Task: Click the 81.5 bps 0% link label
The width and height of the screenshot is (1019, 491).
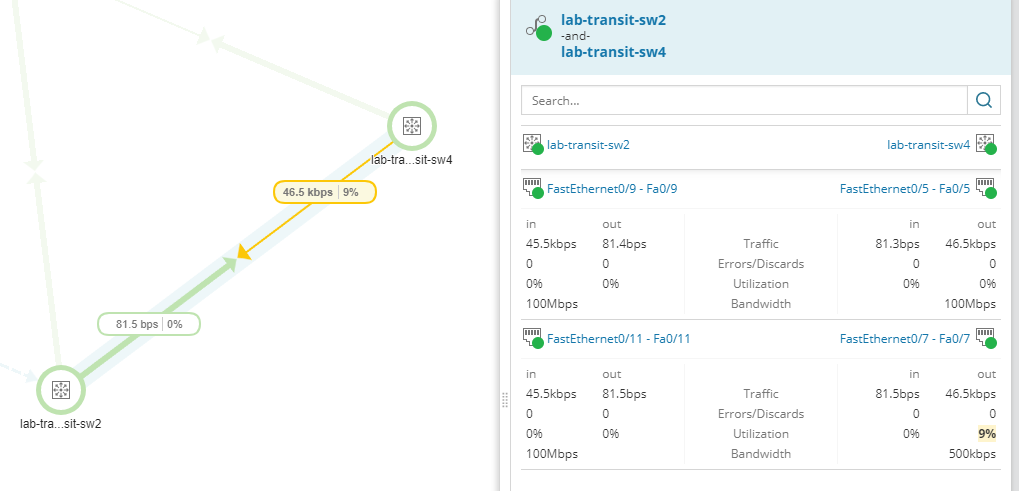Action: 148,324
